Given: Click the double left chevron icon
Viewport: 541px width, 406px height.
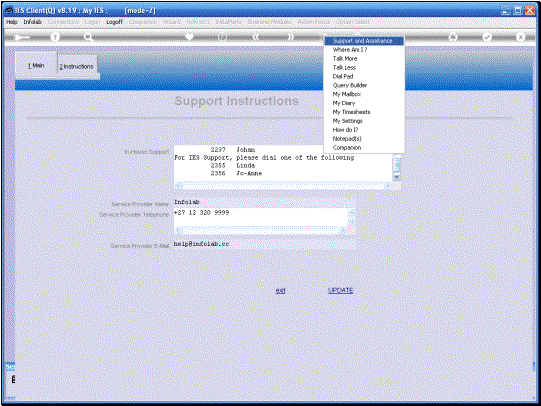Looking at the screenshot, I should (x=256, y=37).
